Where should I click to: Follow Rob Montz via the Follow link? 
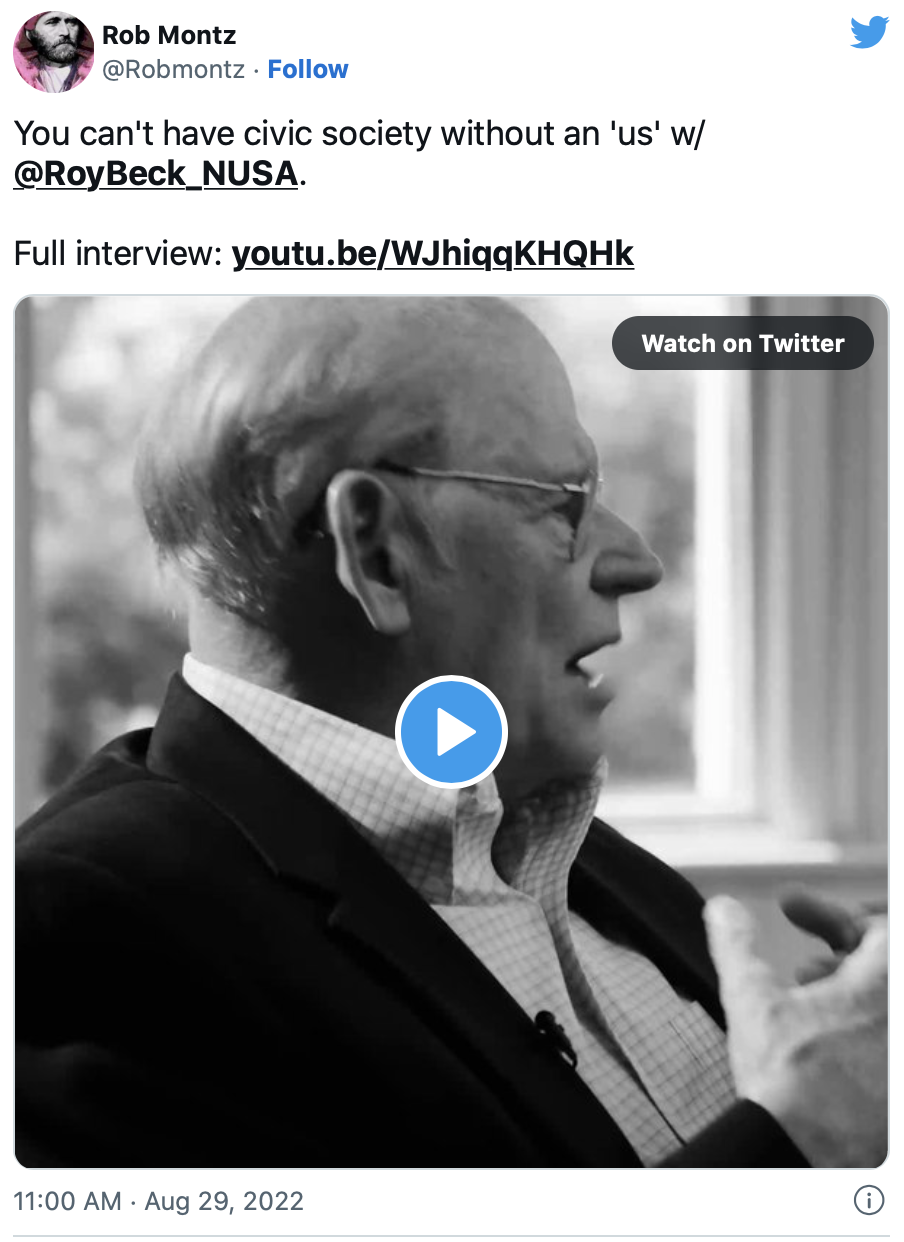pyautogui.click(x=308, y=70)
